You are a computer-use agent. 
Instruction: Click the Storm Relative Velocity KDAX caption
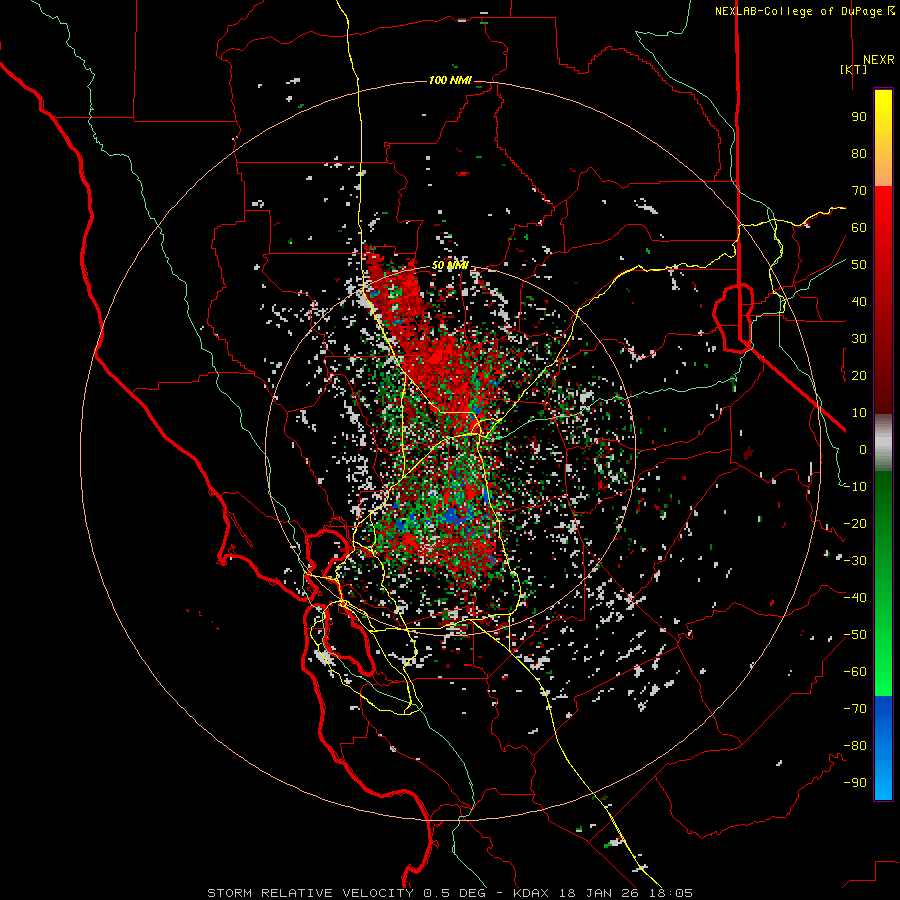point(450,893)
